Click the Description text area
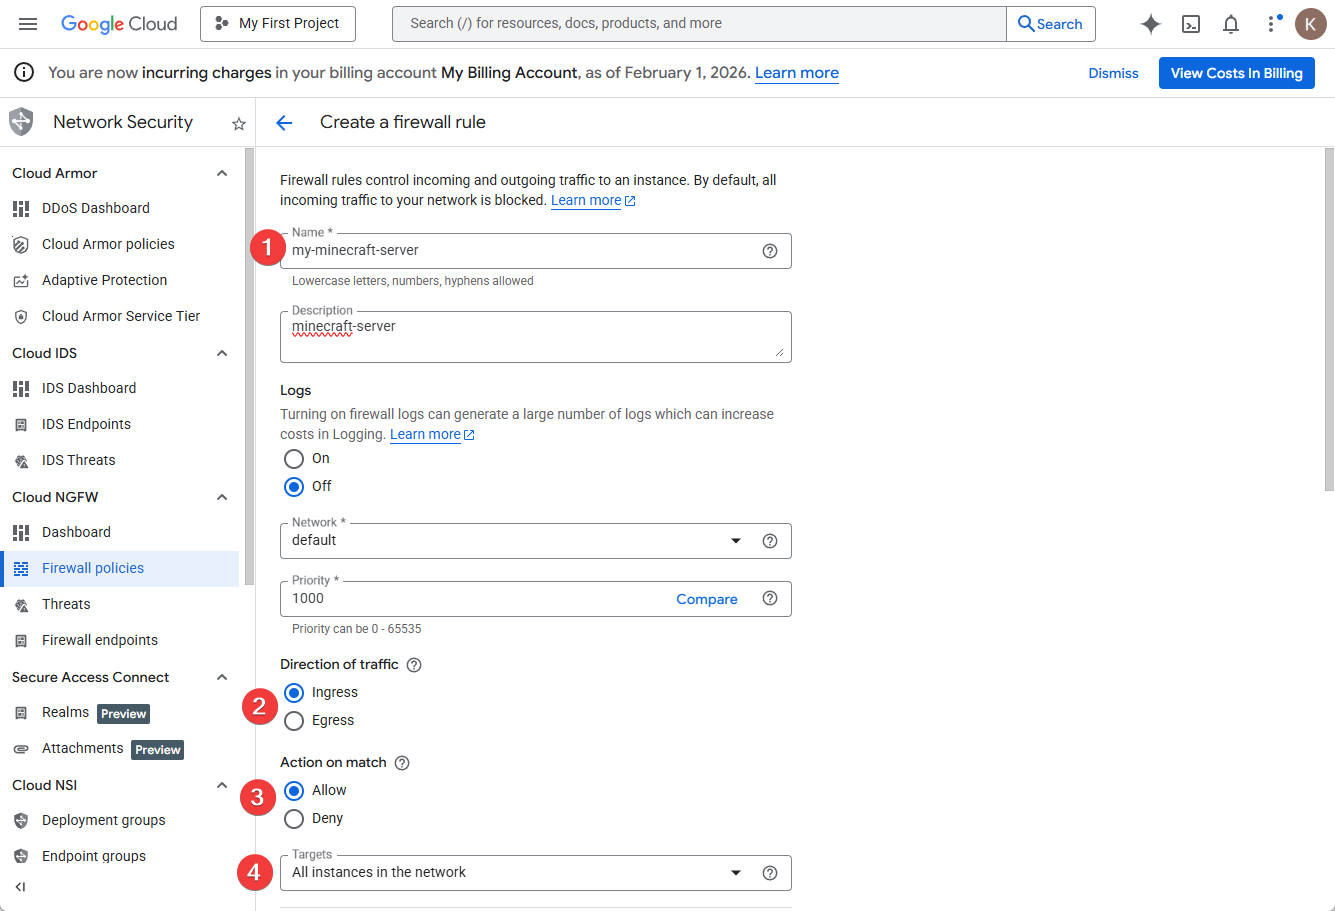The width and height of the screenshot is (1335, 911). [536, 337]
